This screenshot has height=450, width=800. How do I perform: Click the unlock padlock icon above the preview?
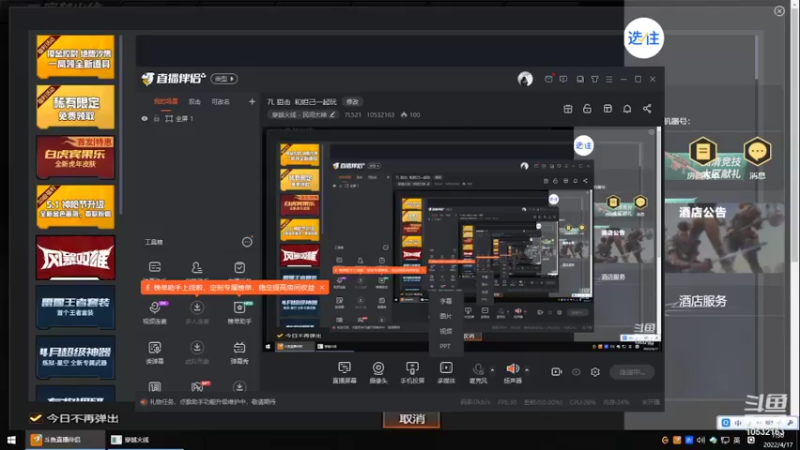click(587, 109)
